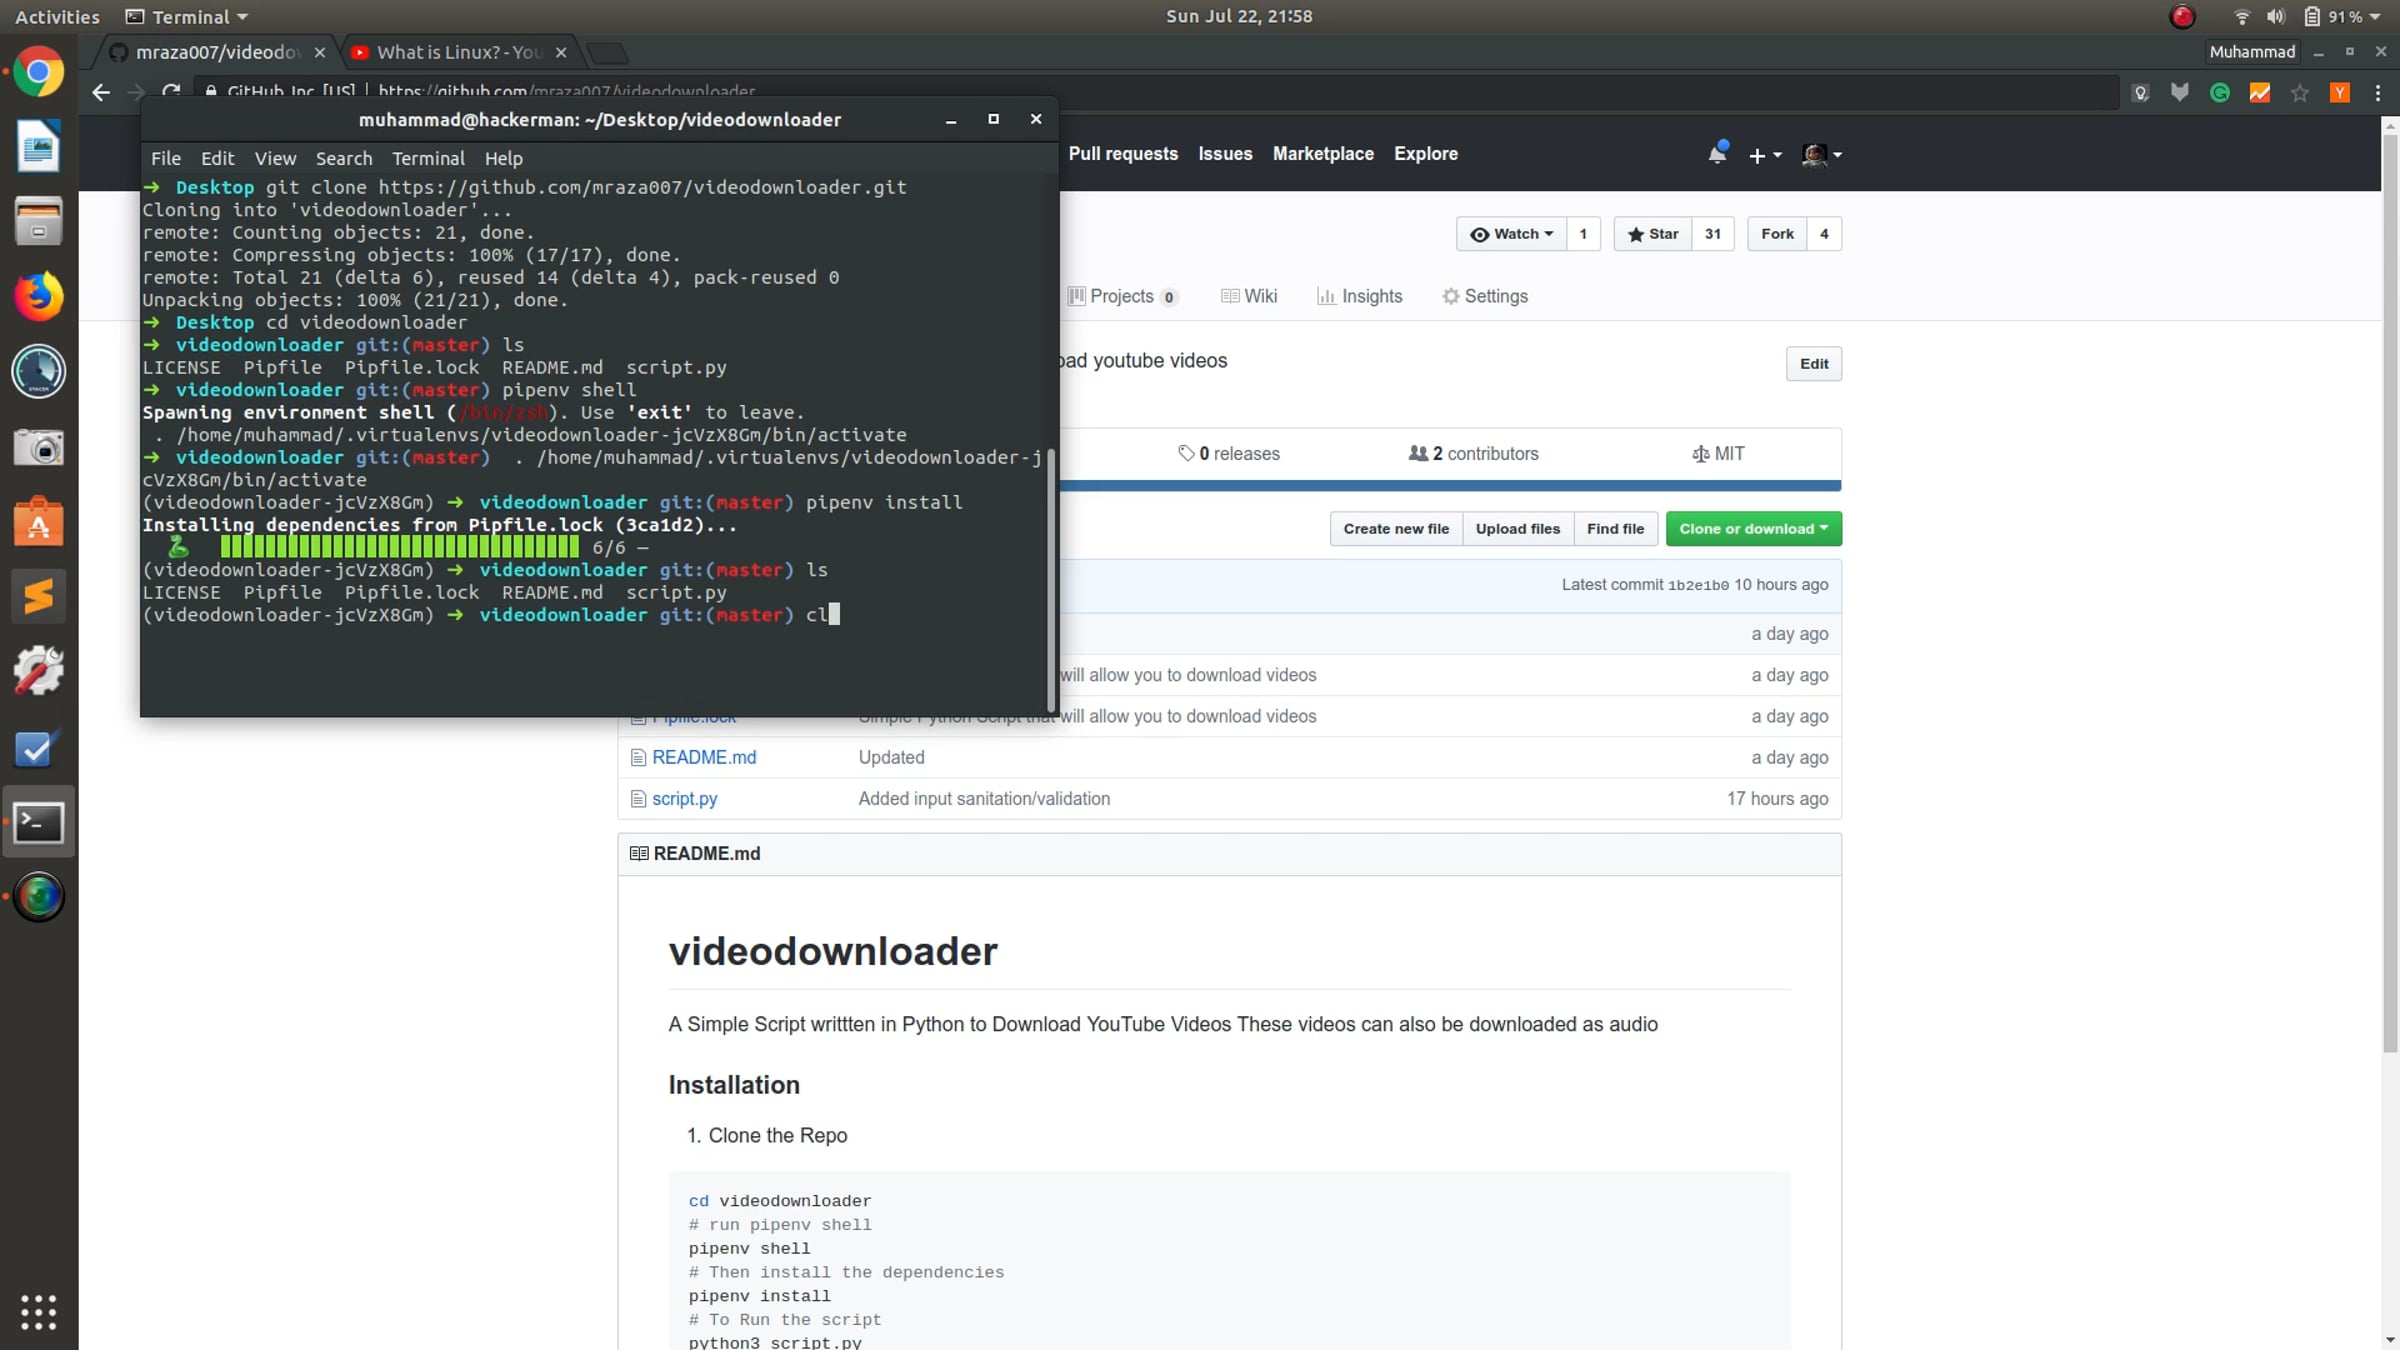The height and width of the screenshot is (1350, 2400).
Task: Open Google Chrome from the dock
Action: [x=38, y=73]
